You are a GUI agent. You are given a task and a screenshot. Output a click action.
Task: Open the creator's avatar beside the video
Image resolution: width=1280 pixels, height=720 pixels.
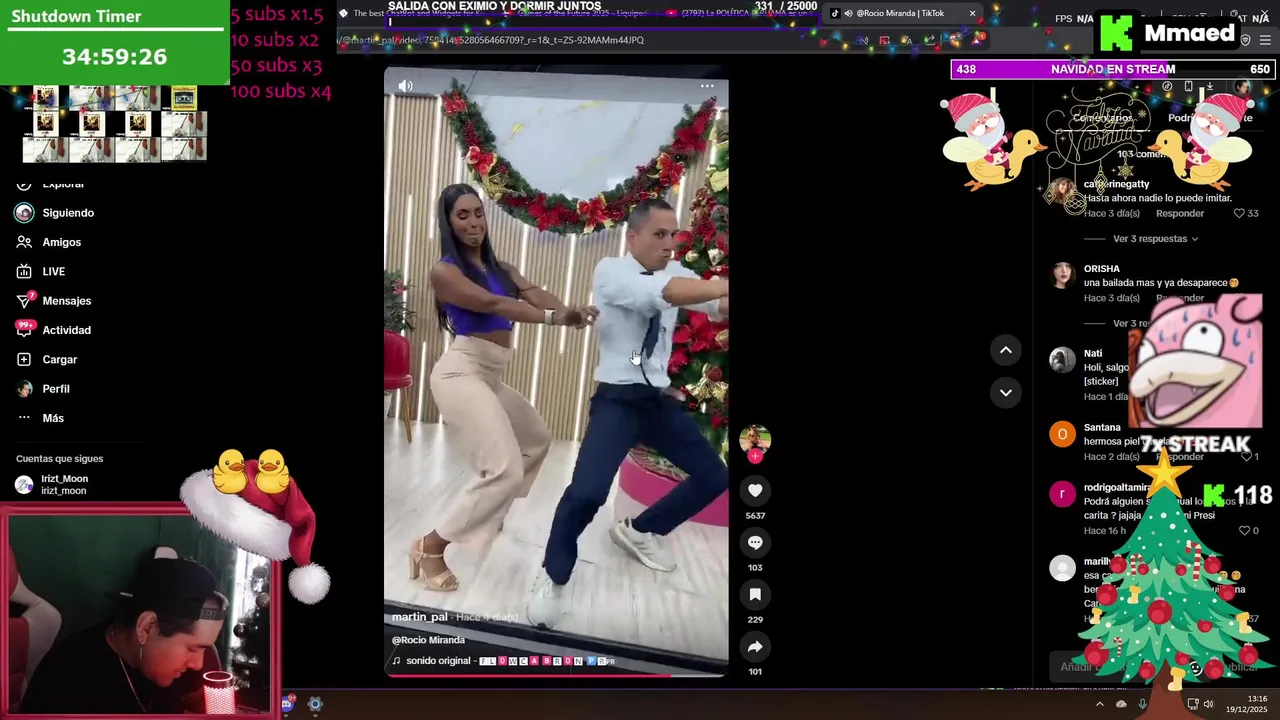tap(755, 439)
